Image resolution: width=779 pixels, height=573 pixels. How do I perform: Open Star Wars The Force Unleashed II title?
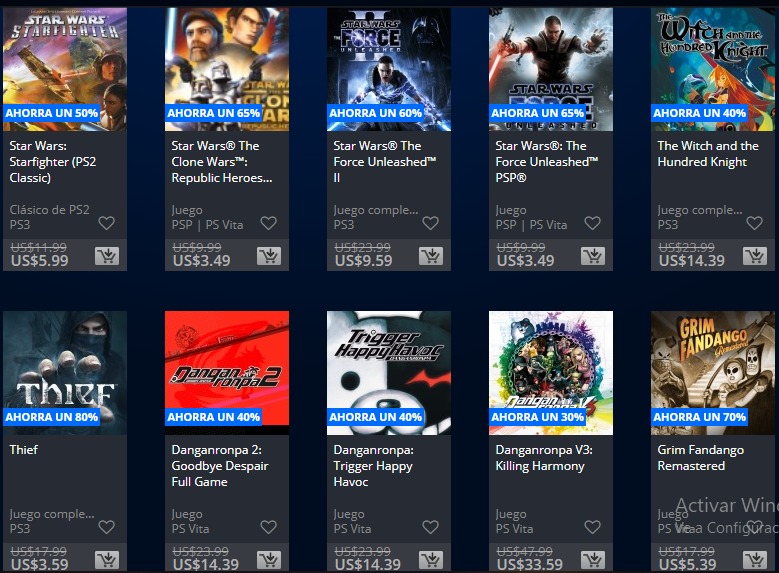[x=385, y=162]
